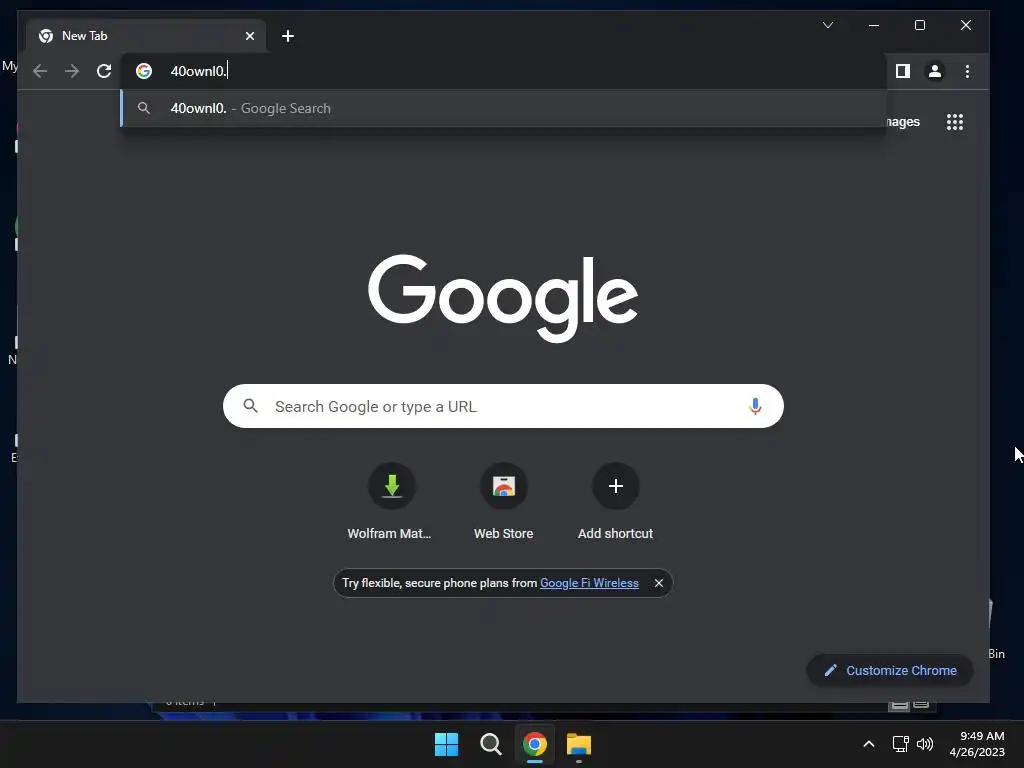The width and height of the screenshot is (1024, 768).
Task: Open network status in system tray
Action: click(901, 744)
